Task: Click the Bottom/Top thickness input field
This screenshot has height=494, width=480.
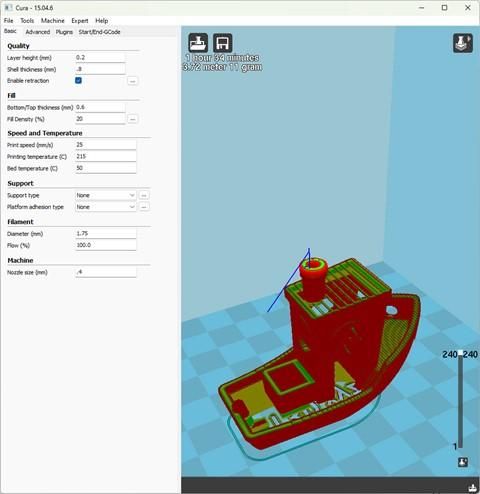Action: [100, 107]
